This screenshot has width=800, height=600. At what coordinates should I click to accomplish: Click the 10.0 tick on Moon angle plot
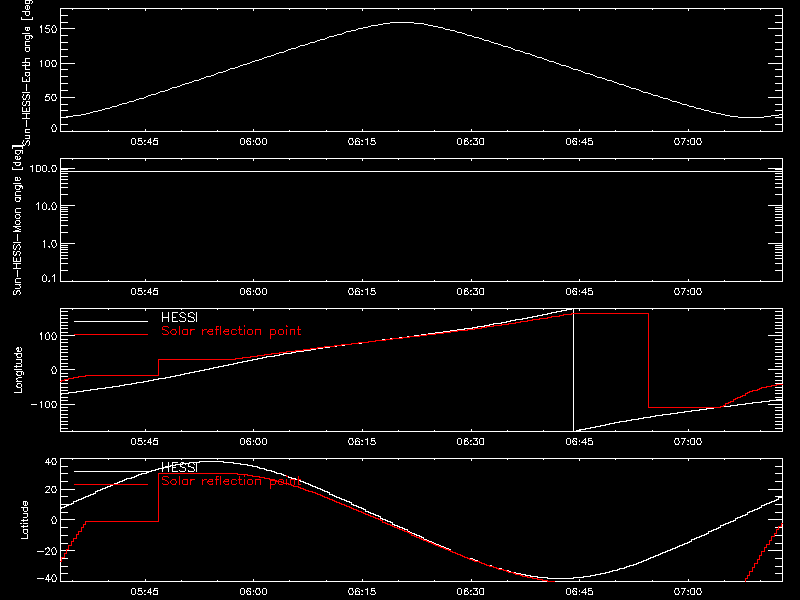pos(46,207)
